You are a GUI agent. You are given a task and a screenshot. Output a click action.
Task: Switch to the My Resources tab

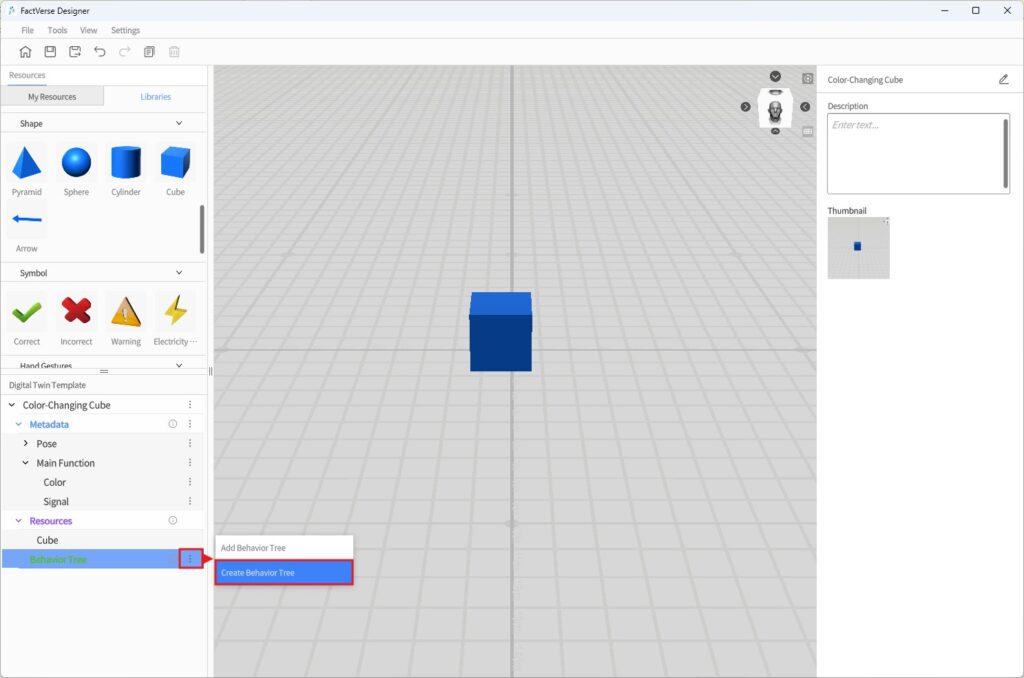click(52, 97)
